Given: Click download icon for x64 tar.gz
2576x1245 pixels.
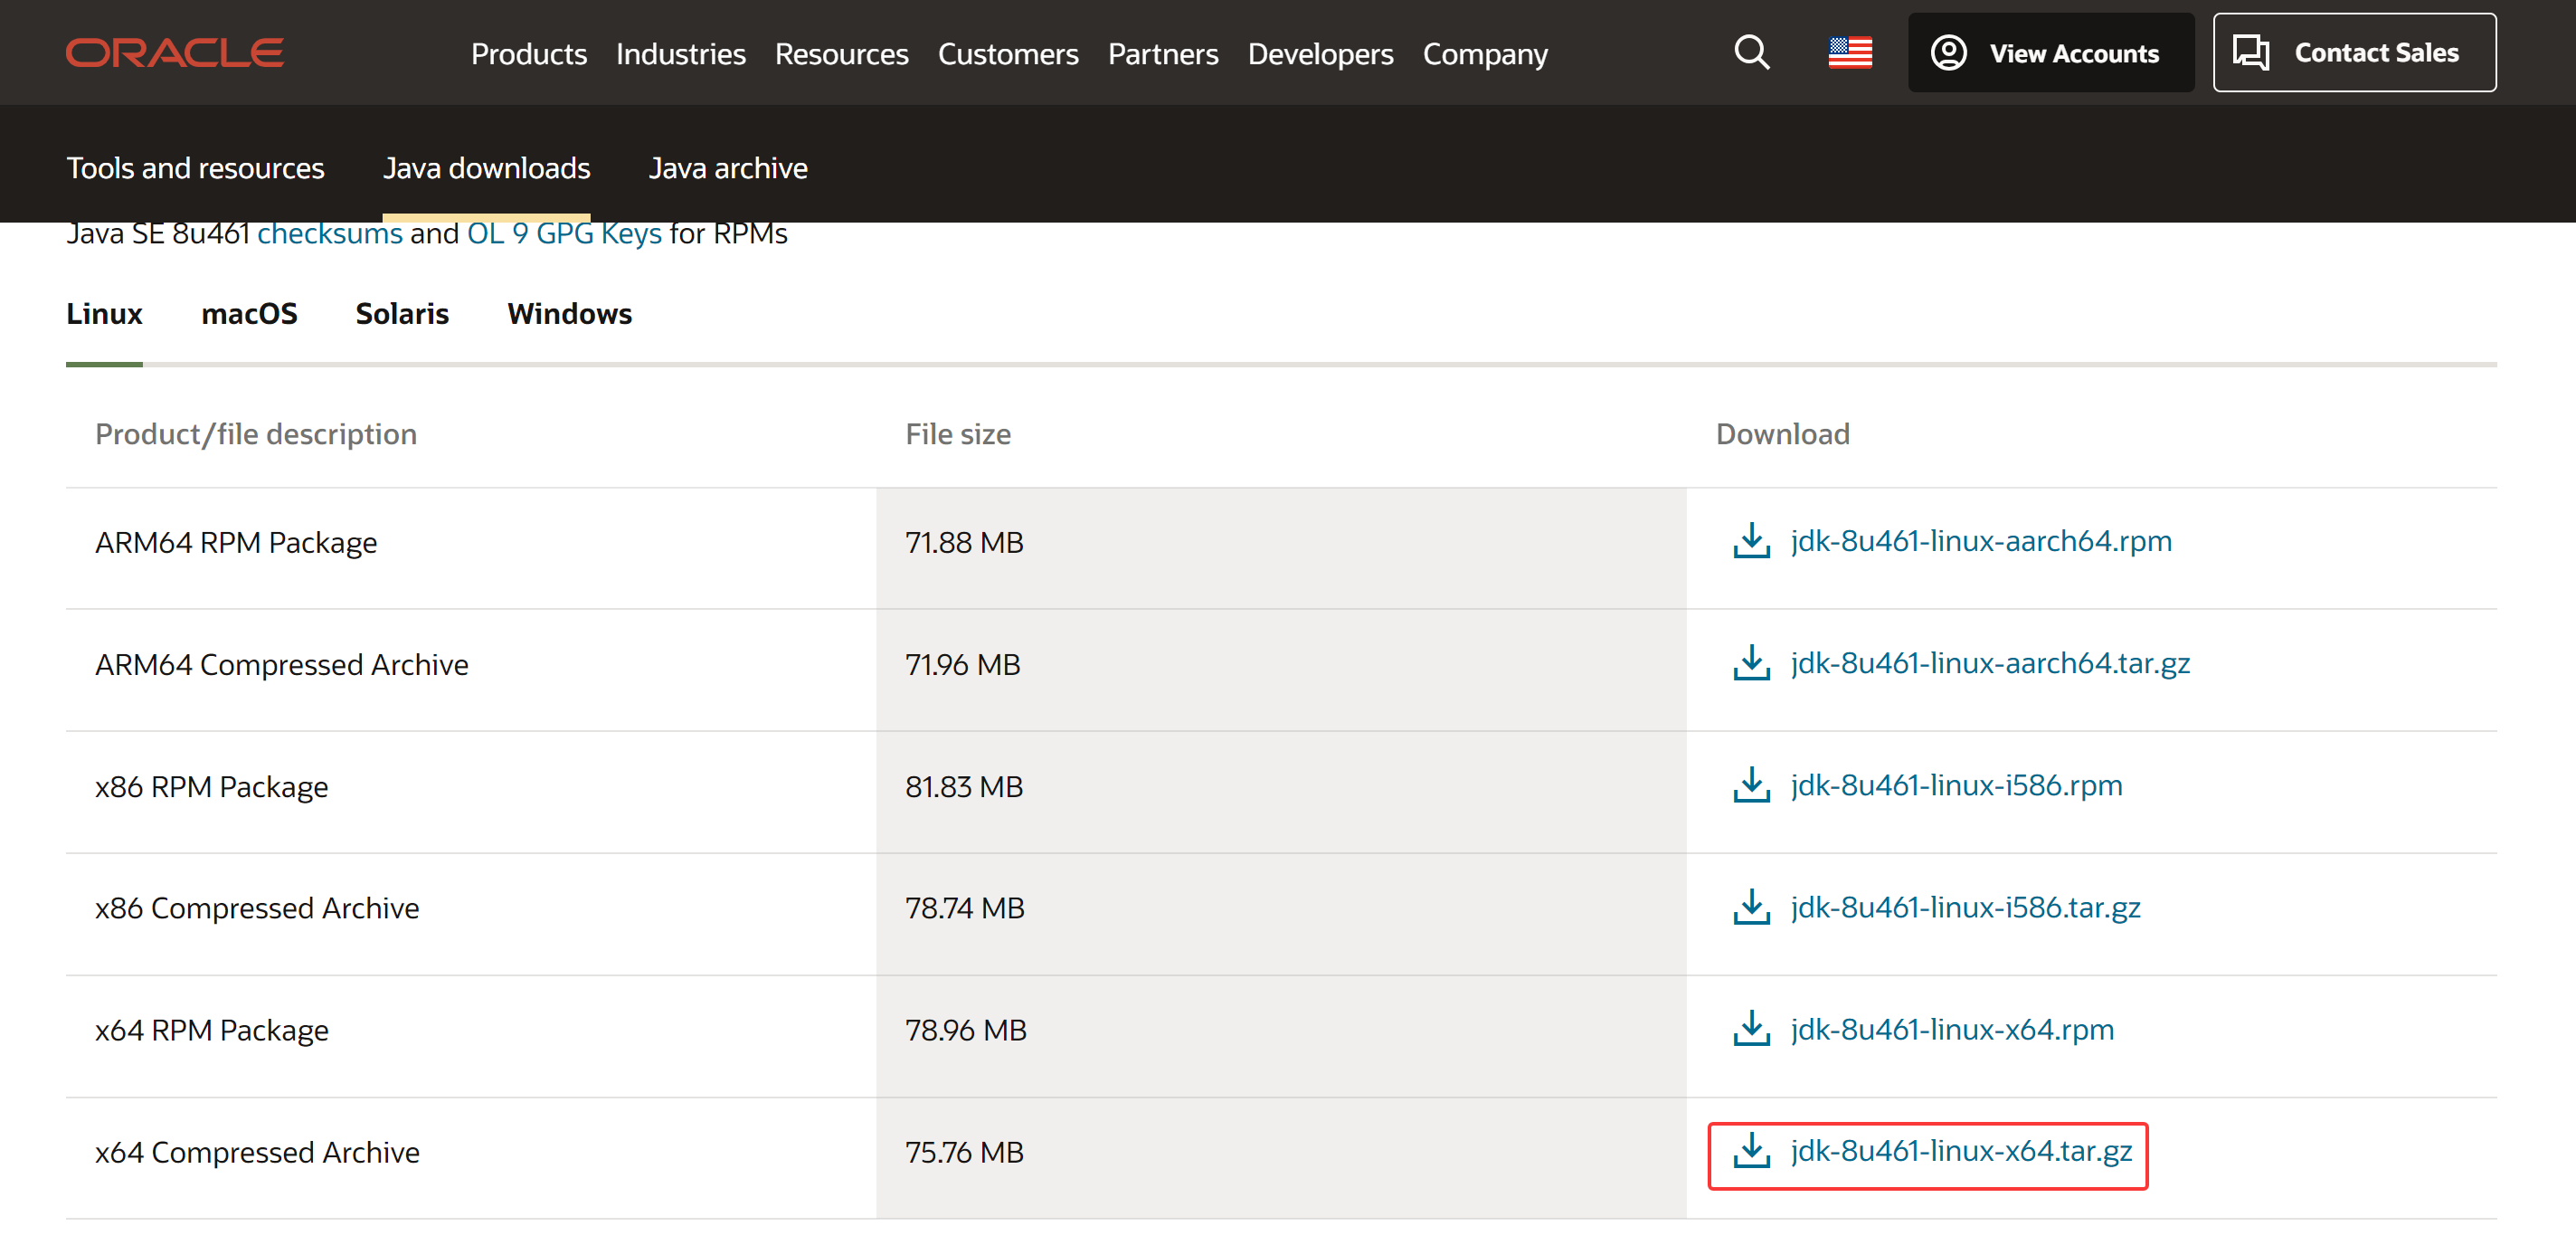Looking at the screenshot, I should tap(1751, 1151).
